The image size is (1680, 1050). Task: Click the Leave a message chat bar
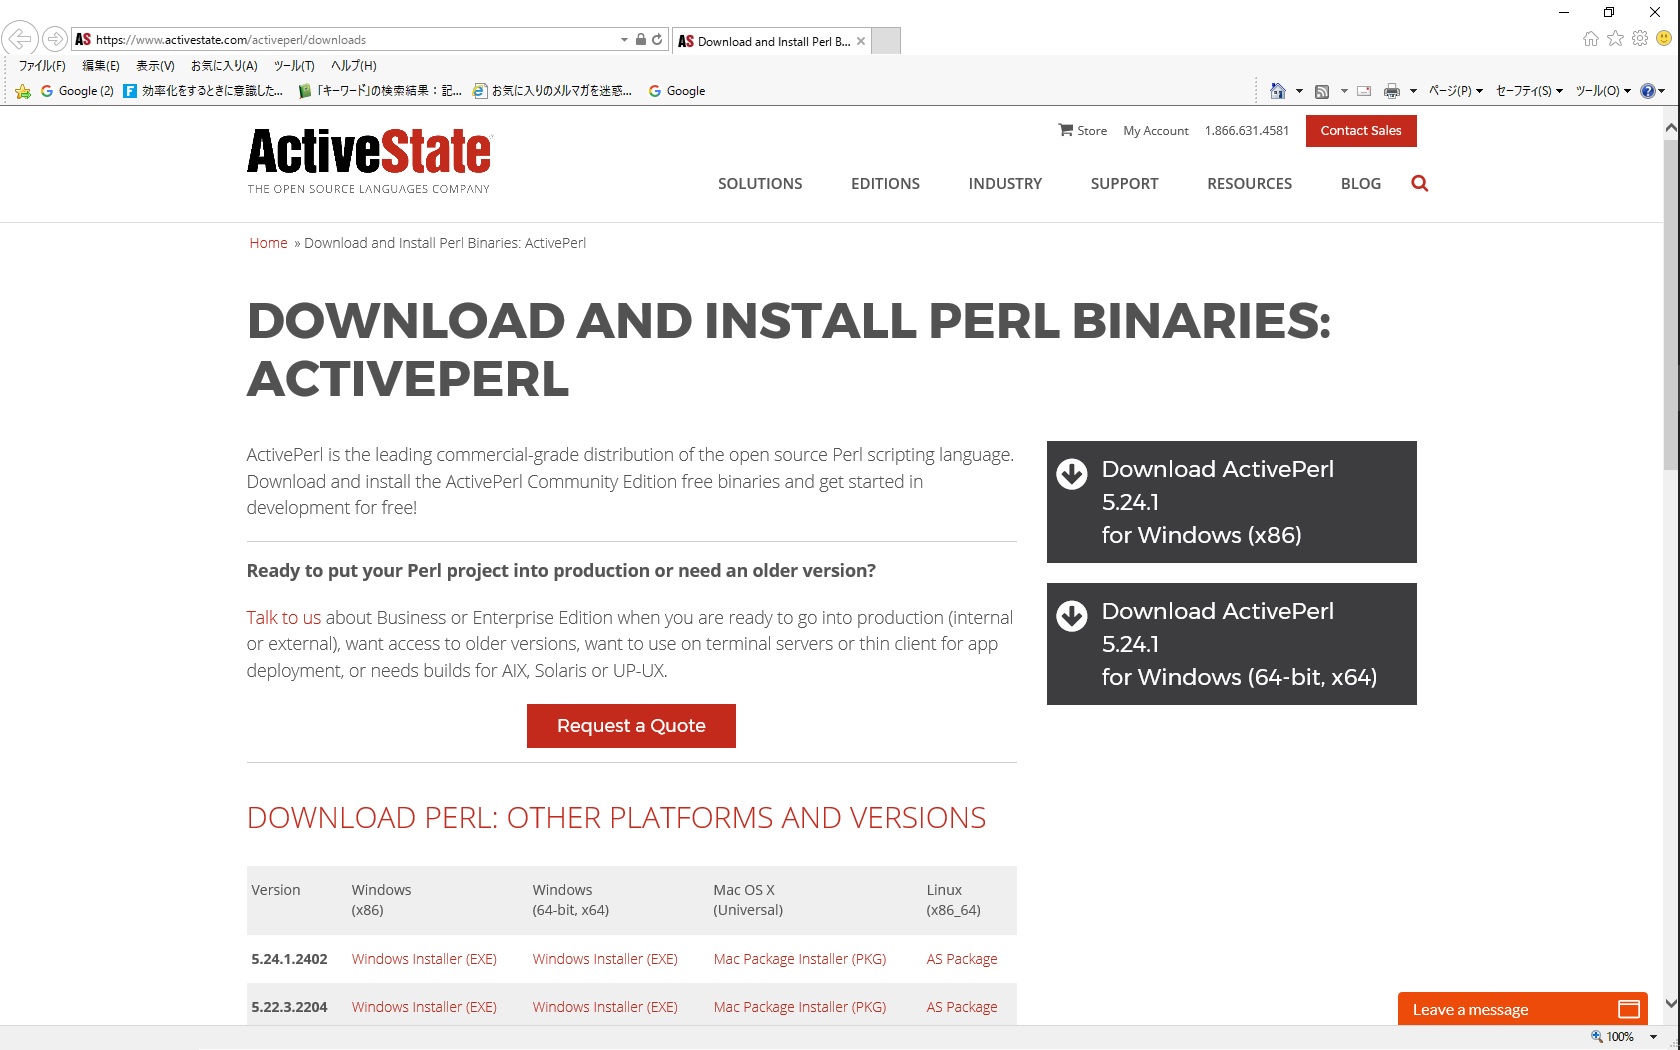[x=1523, y=1009]
